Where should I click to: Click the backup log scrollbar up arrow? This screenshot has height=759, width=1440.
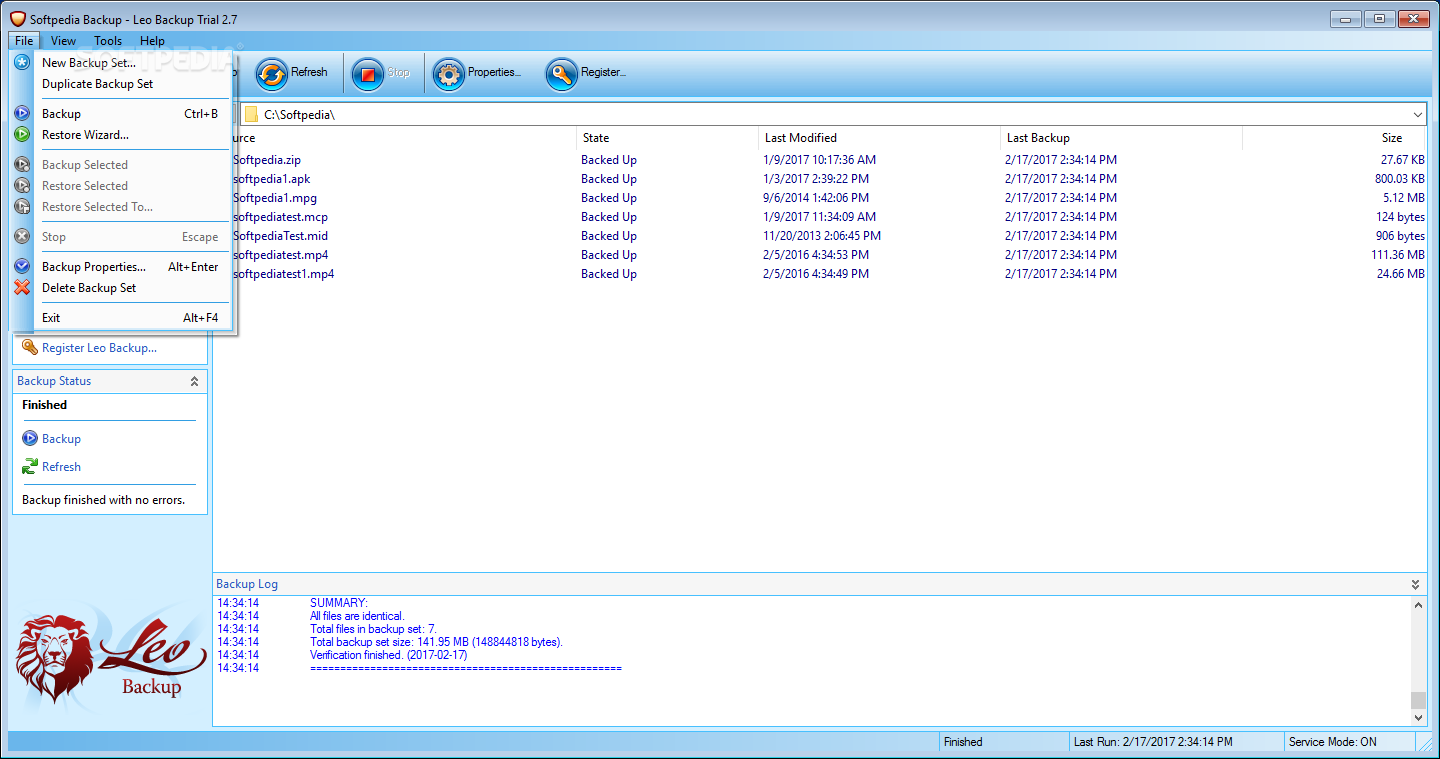[1418, 605]
